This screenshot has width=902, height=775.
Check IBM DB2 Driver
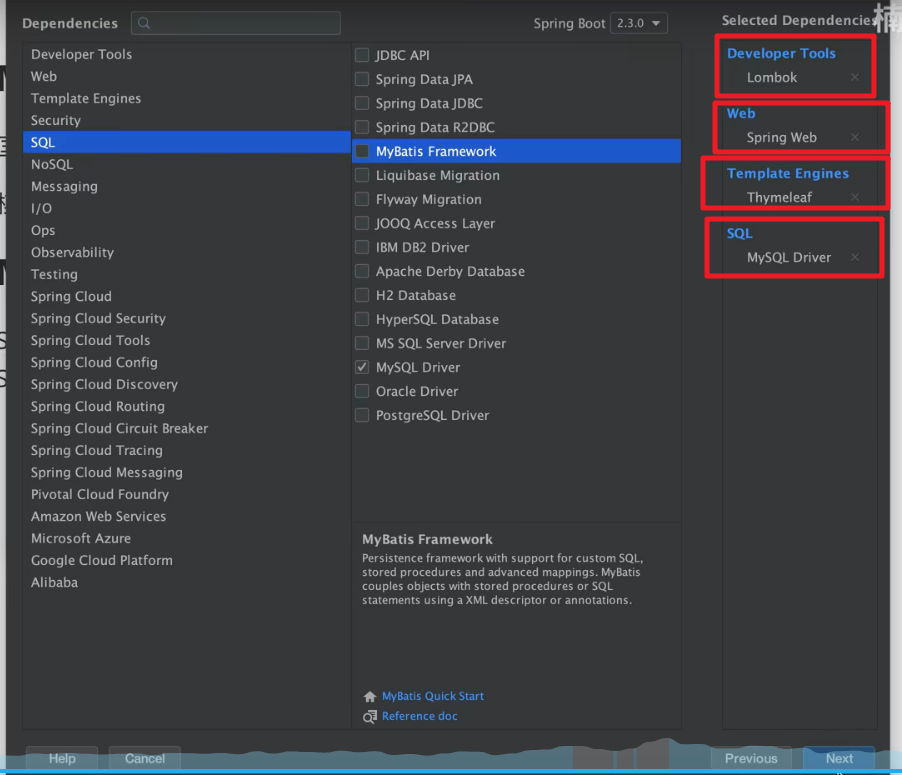362,247
